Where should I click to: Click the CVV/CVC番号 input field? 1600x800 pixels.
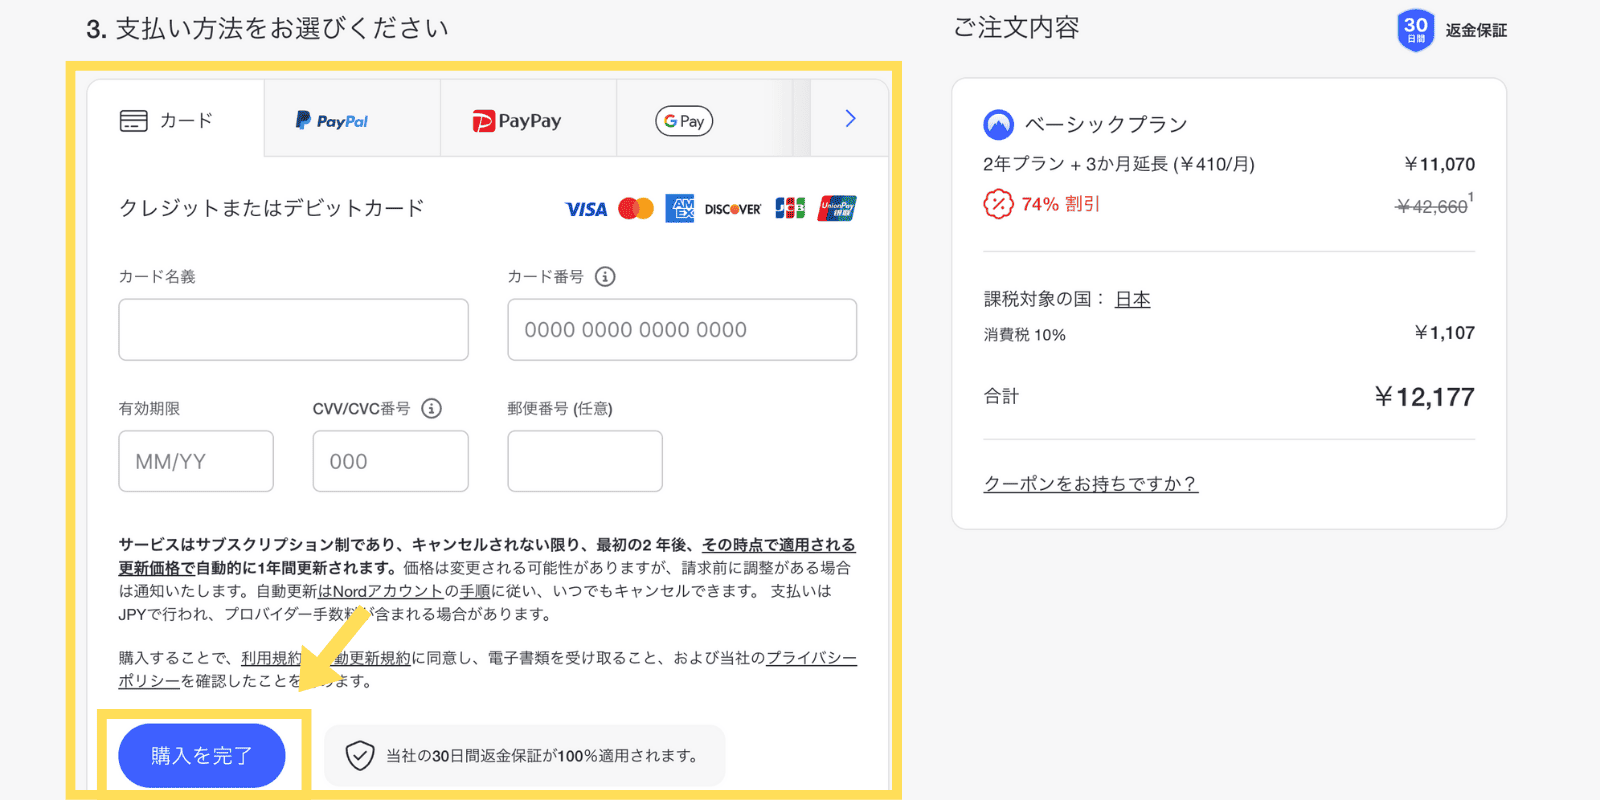point(390,461)
